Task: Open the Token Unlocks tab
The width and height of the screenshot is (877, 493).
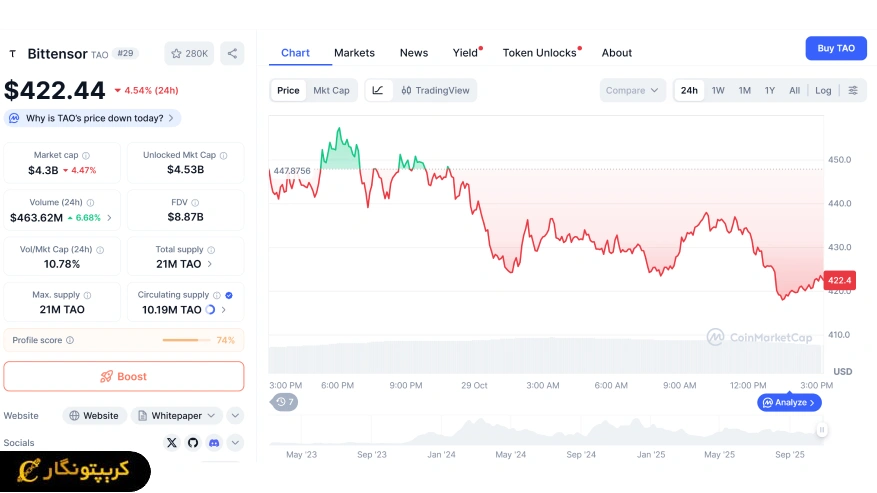Action: coord(539,53)
